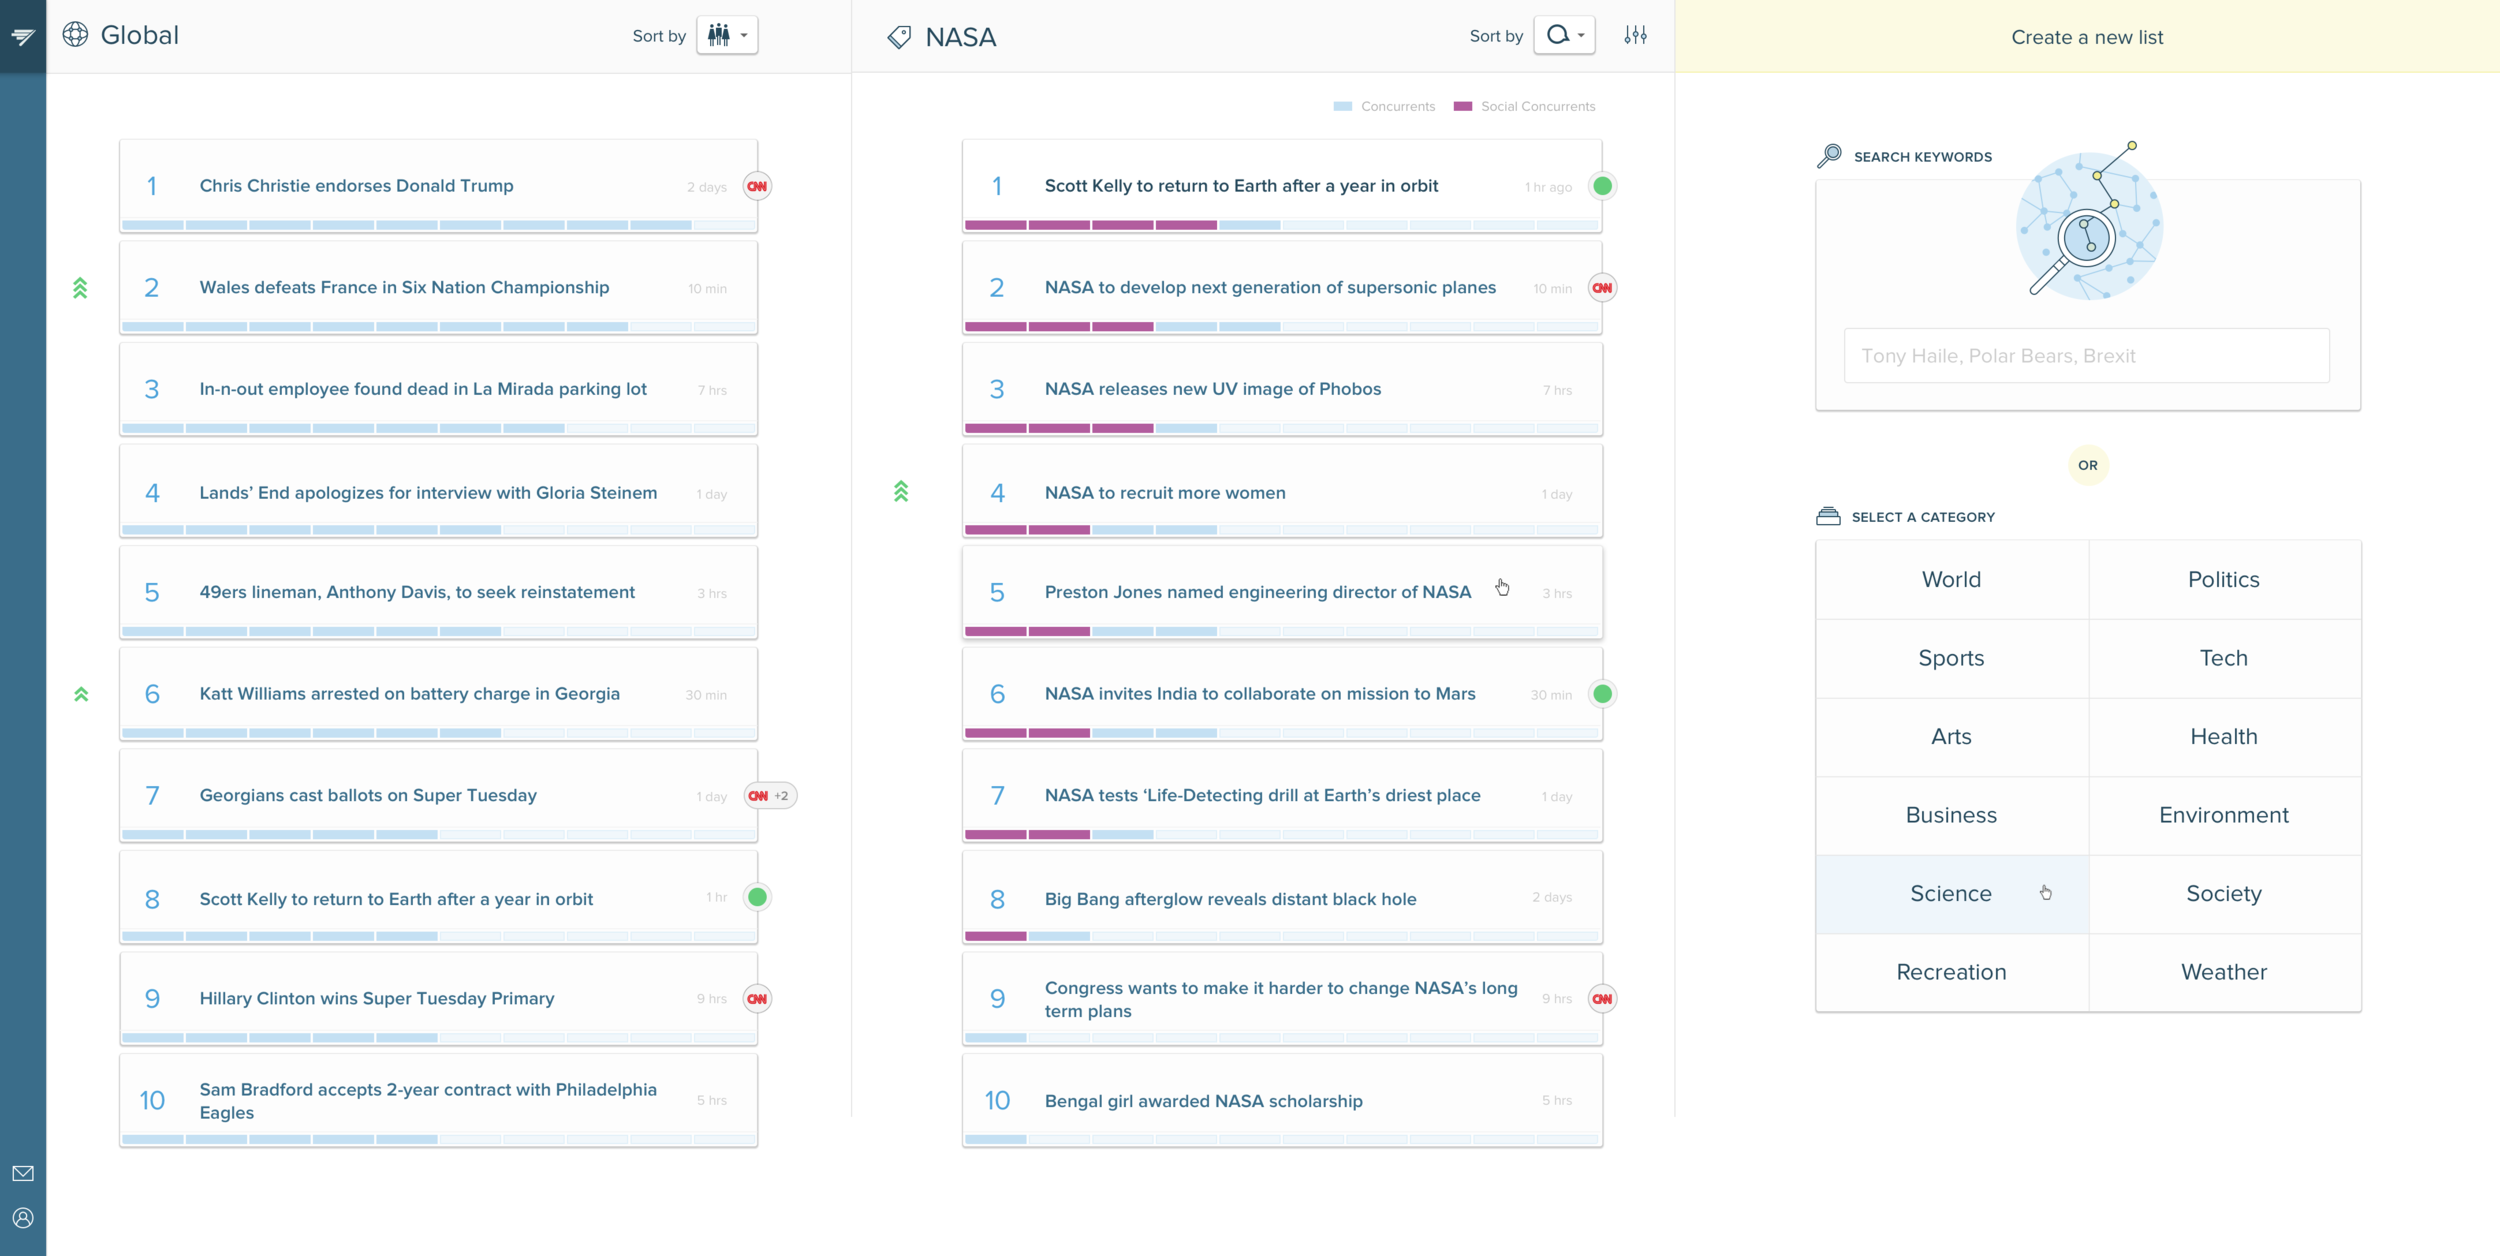Click trending arrows beside Katt Williams story
This screenshot has height=1256, width=2500.
[x=81, y=694]
